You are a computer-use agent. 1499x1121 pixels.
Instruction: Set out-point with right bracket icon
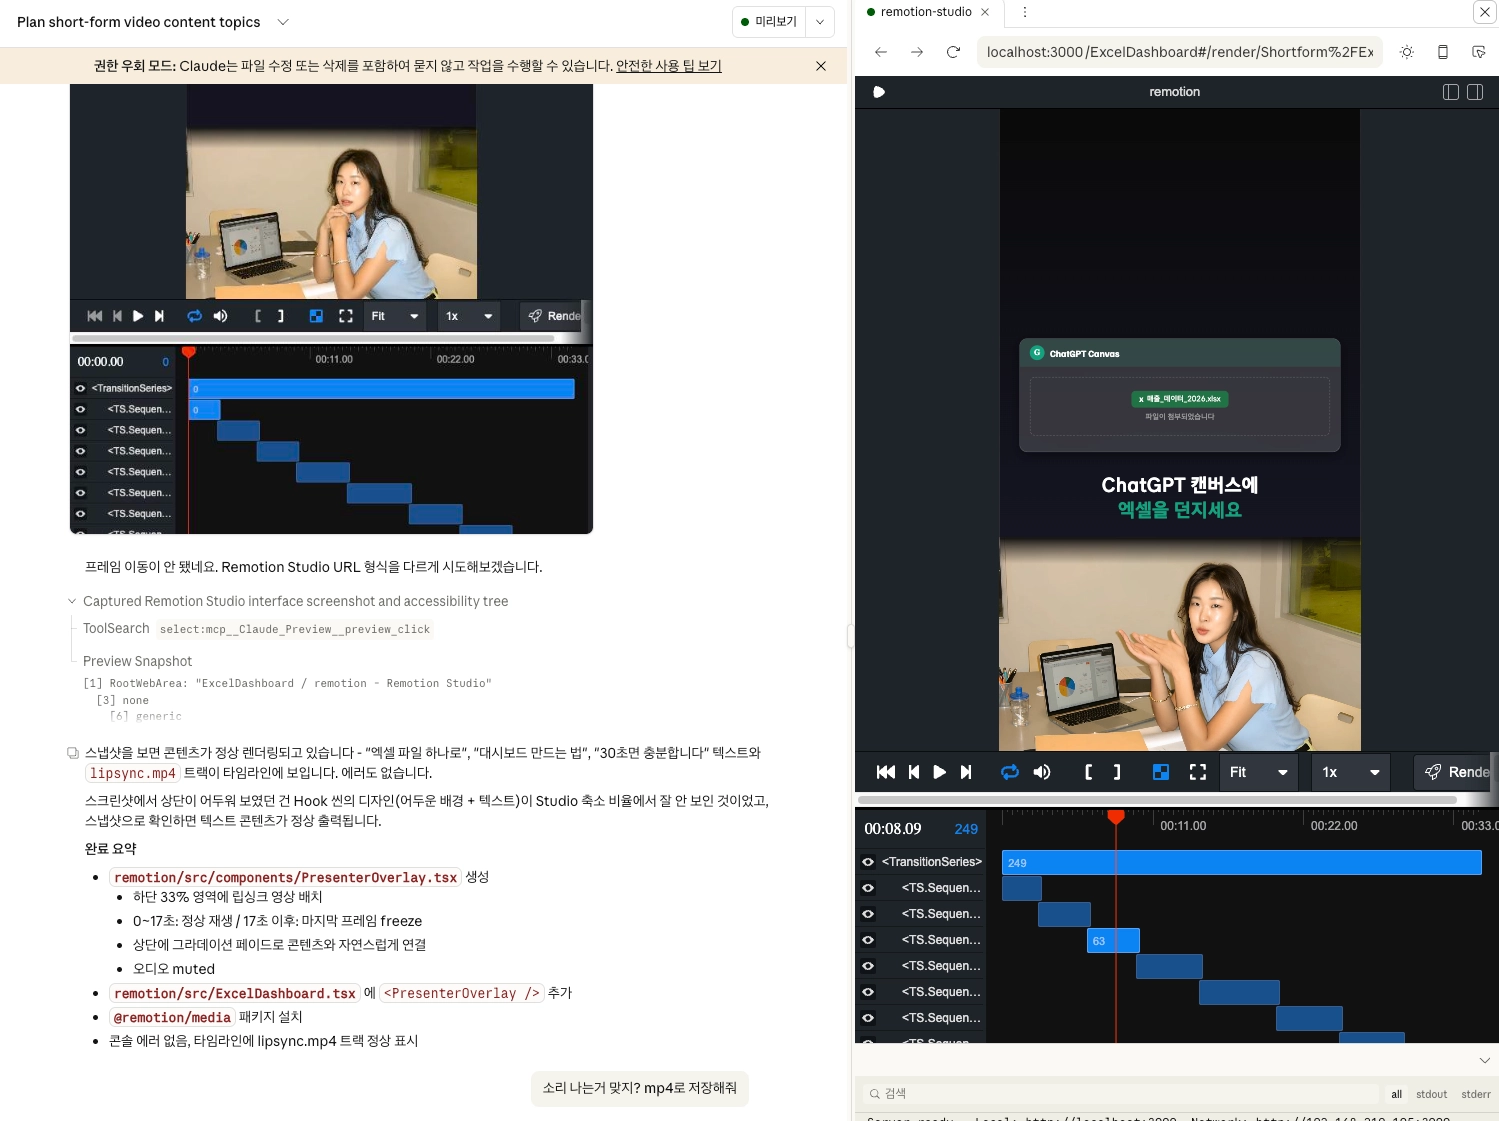pos(1117,772)
